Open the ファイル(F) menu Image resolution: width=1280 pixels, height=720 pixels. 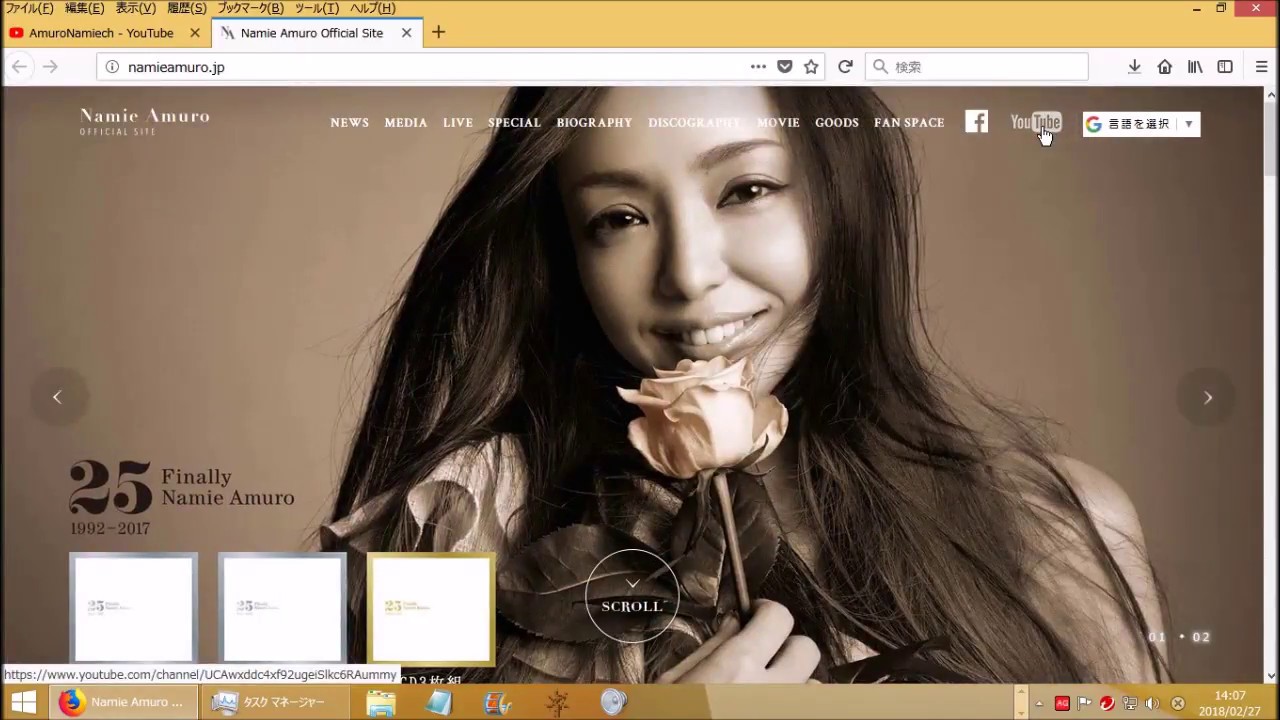pyautogui.click(x=29, y=8)
